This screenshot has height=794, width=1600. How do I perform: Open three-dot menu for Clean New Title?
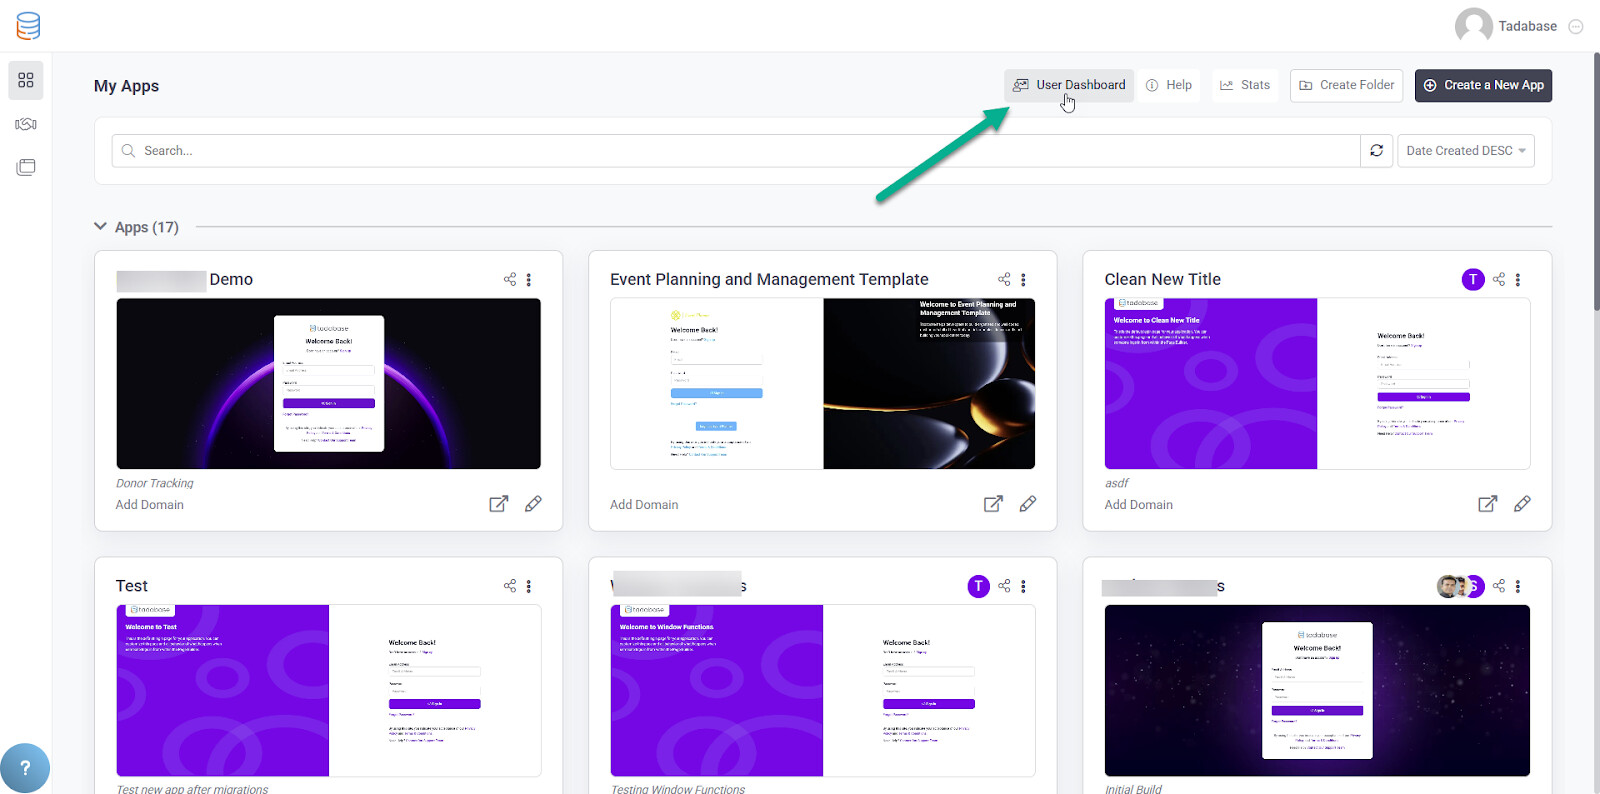1518,280
